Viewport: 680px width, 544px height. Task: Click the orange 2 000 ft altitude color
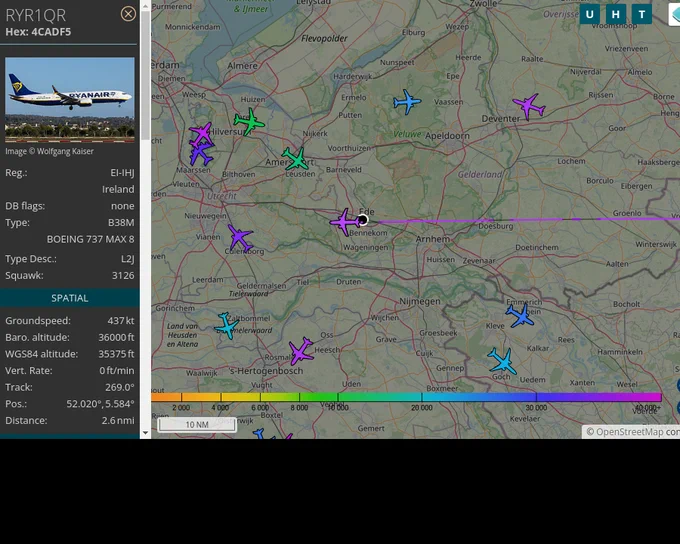coord(181,397)
